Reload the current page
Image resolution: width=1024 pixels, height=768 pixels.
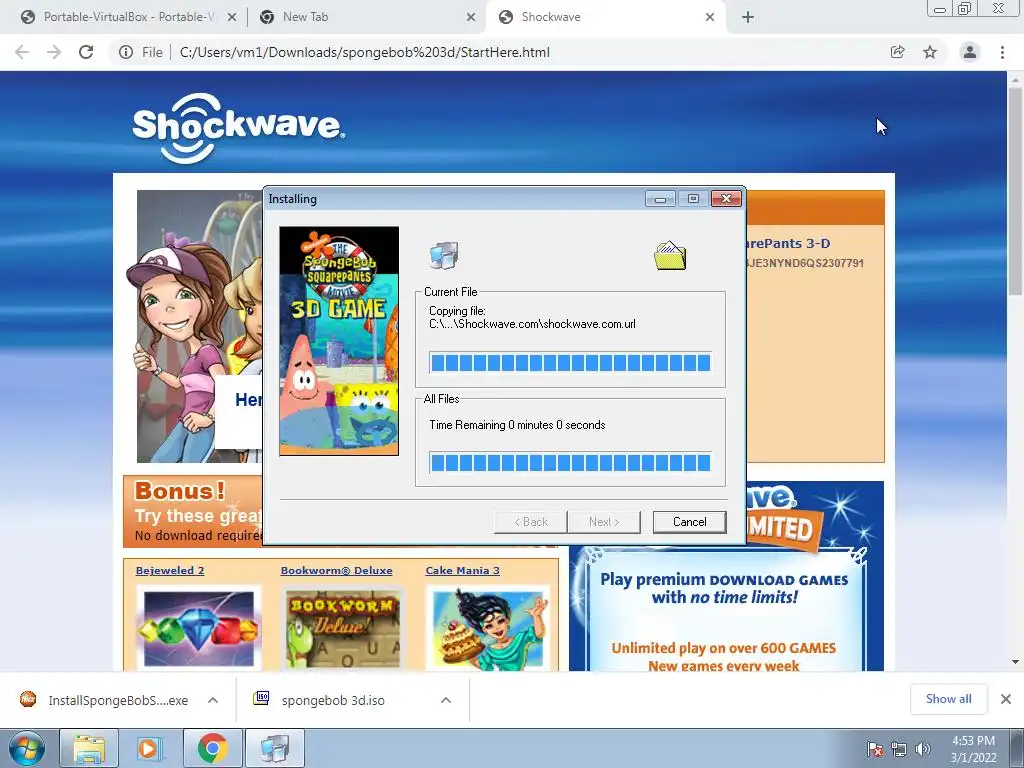coord(86,52)
